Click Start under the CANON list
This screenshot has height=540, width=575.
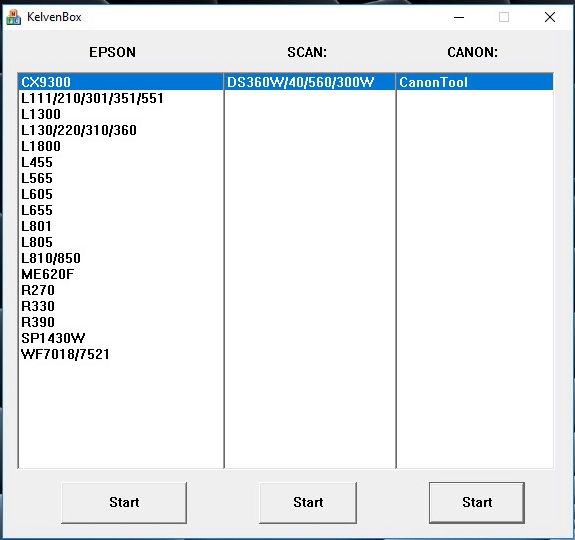coord(477,503)
